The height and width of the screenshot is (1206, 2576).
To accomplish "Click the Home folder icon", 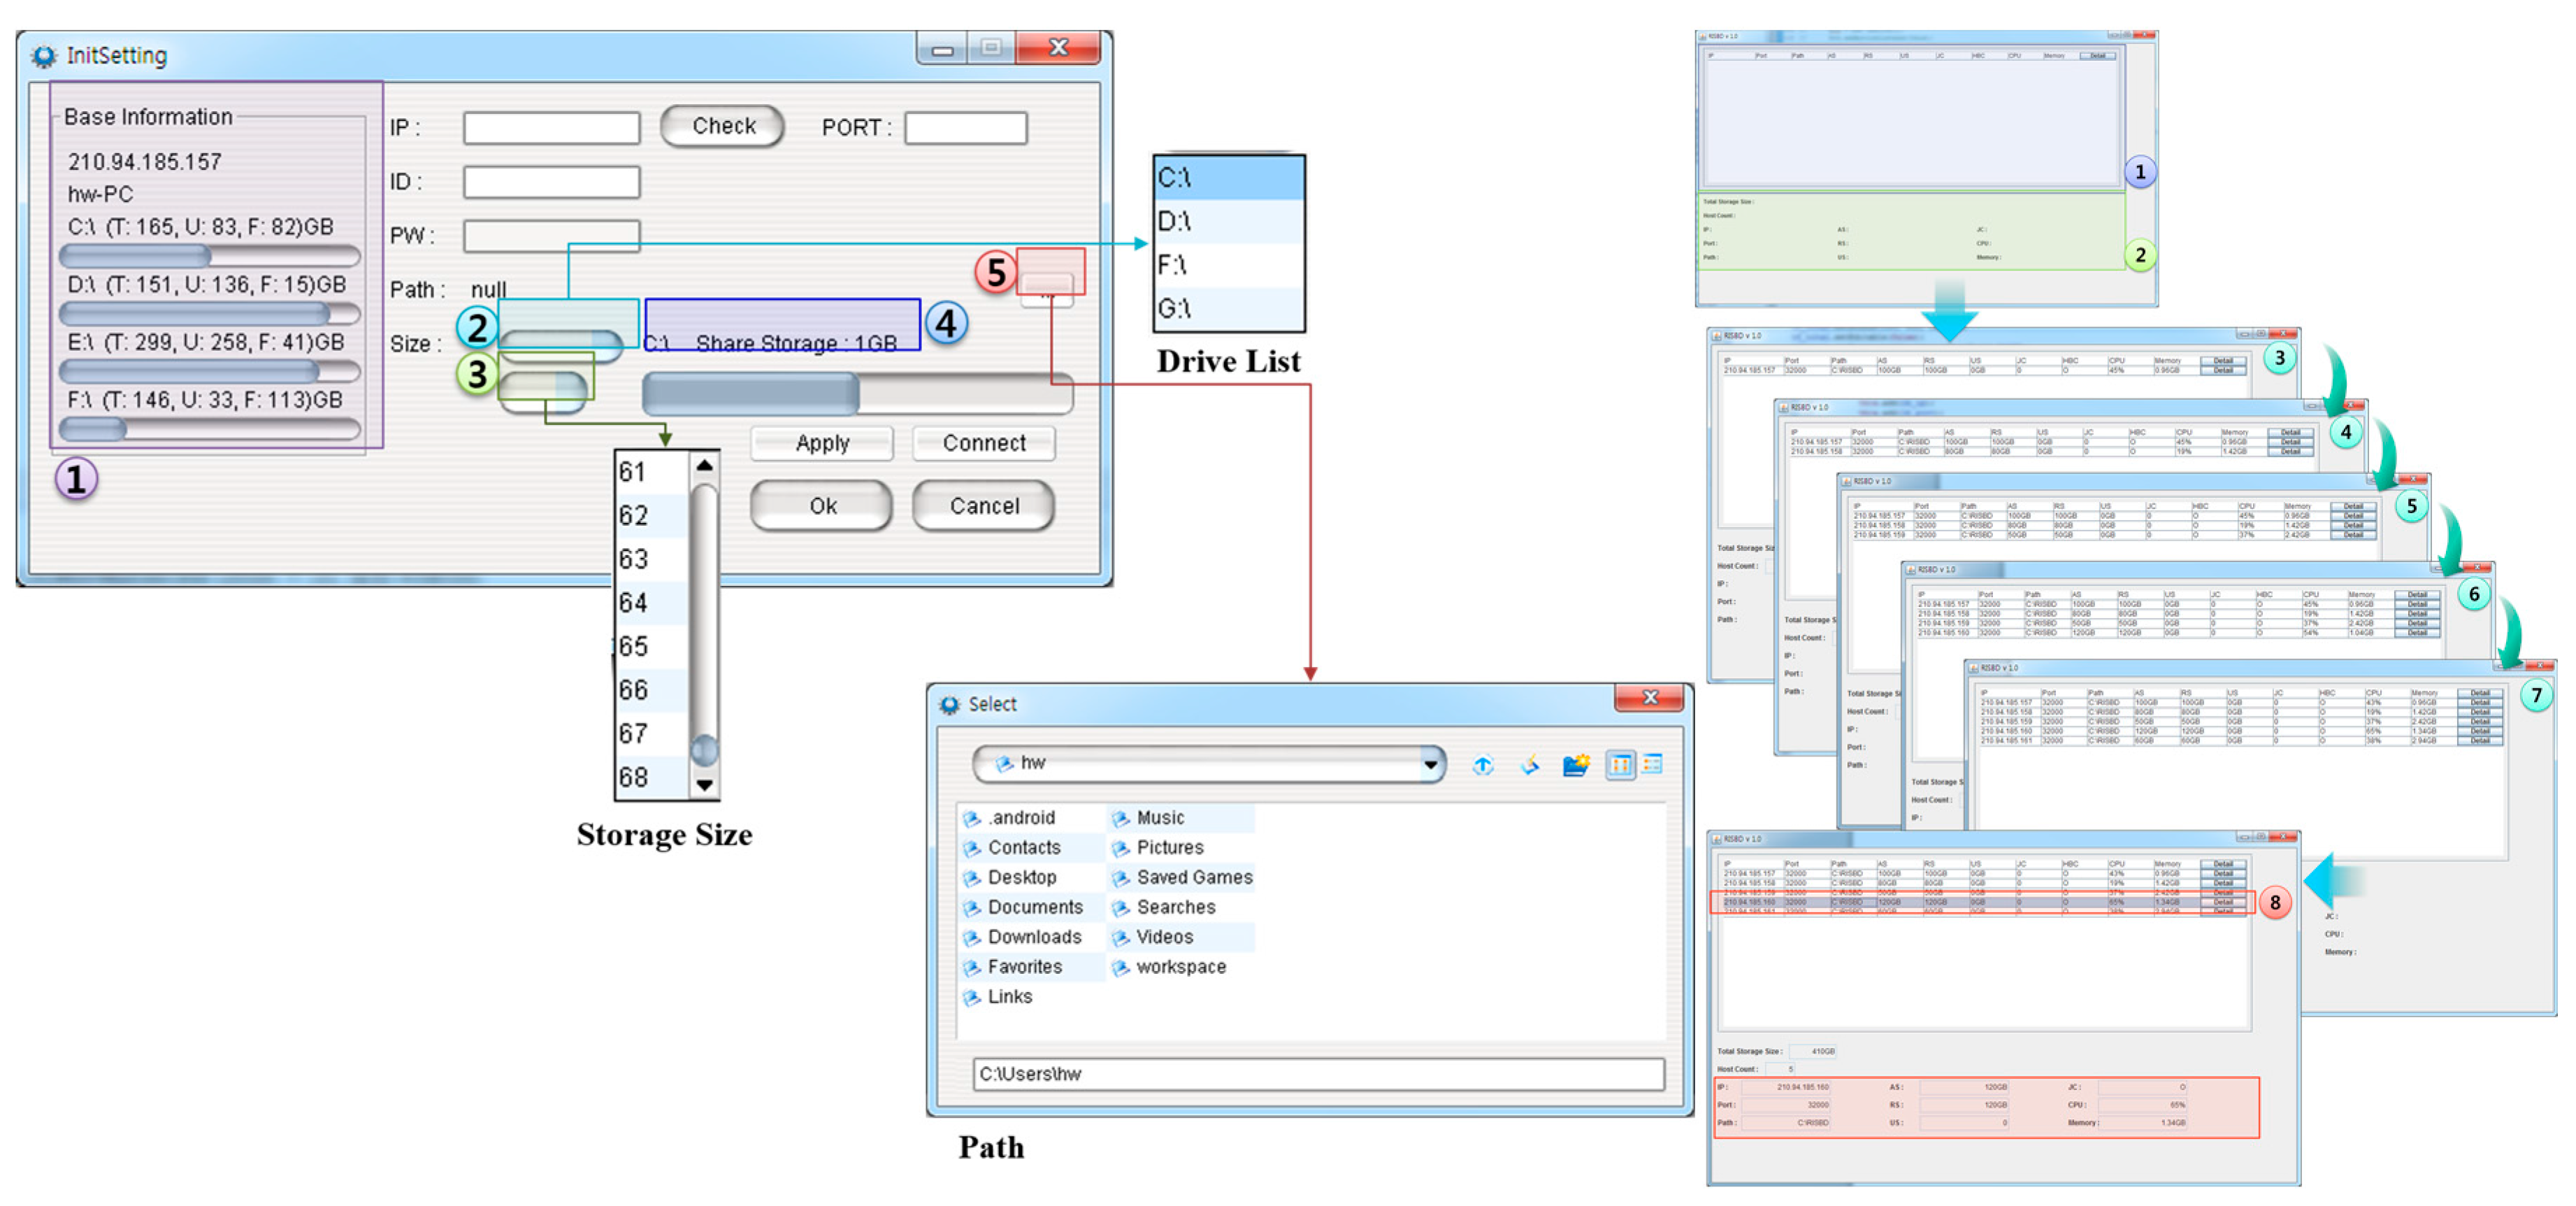I will pyautogui.click(x=1529, y=766).
